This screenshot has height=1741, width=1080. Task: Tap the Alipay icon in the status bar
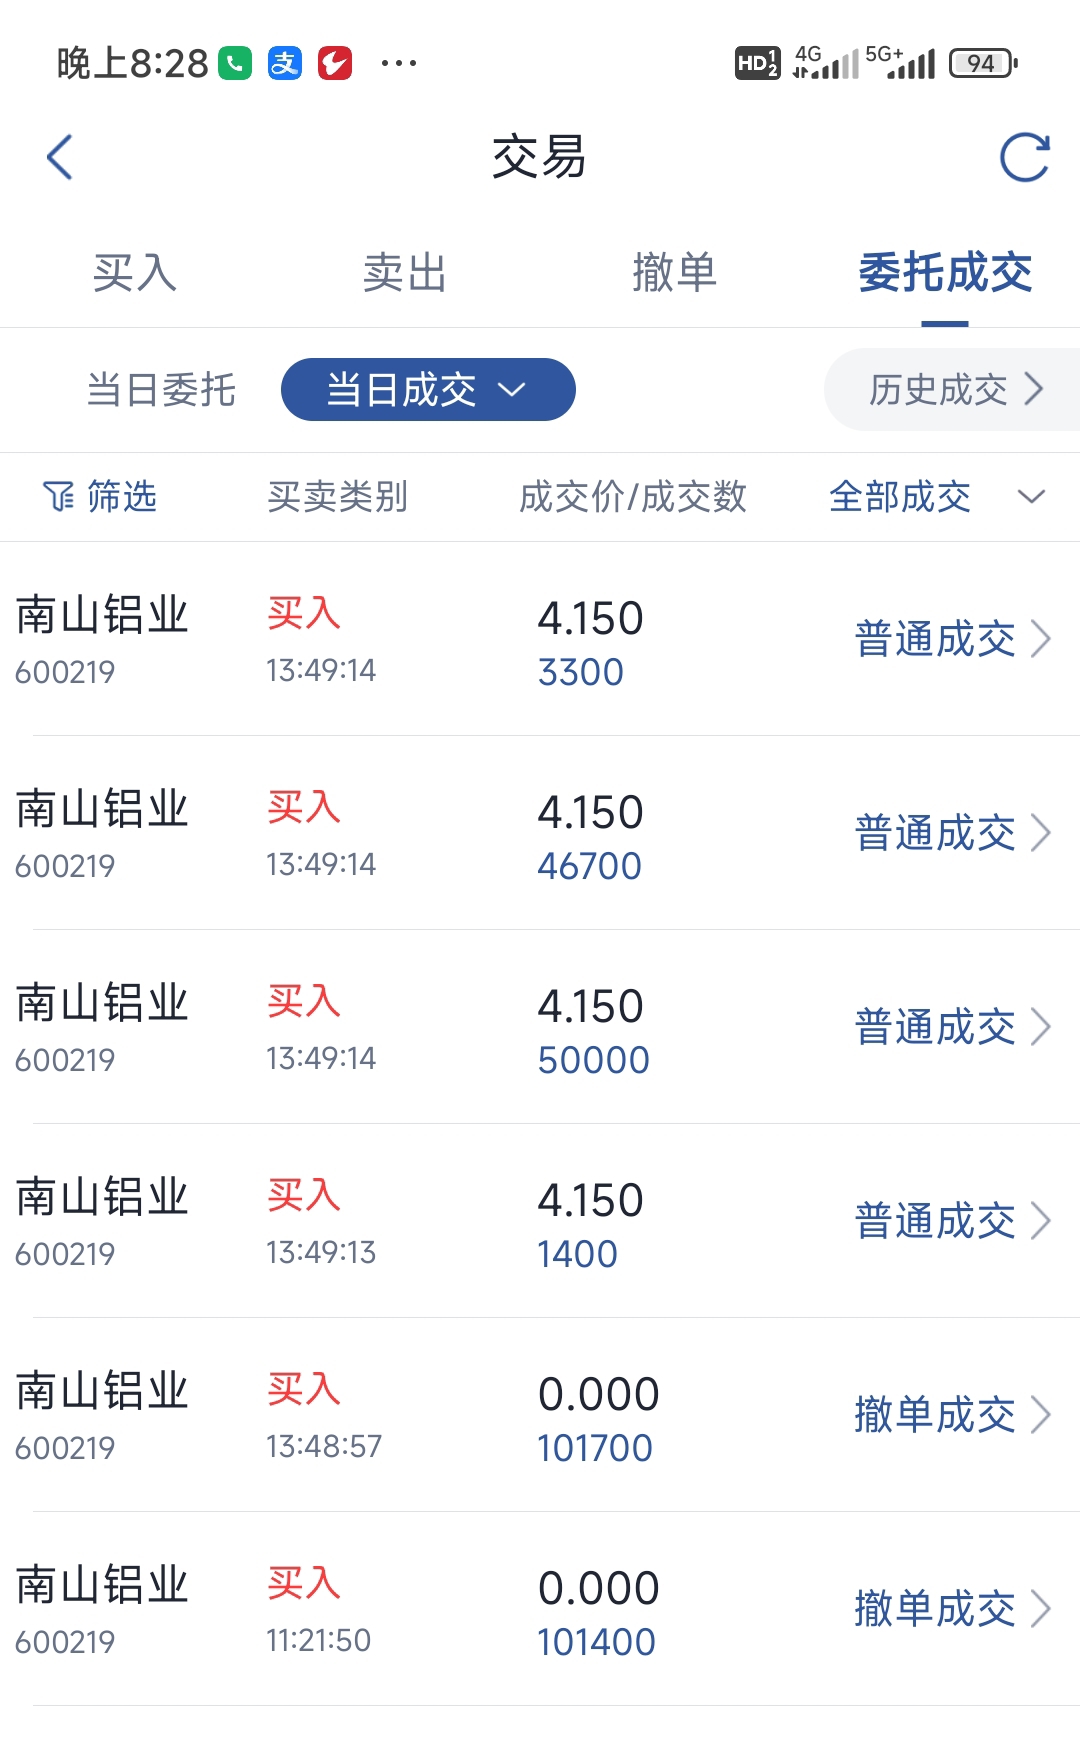tap(285, 63)
